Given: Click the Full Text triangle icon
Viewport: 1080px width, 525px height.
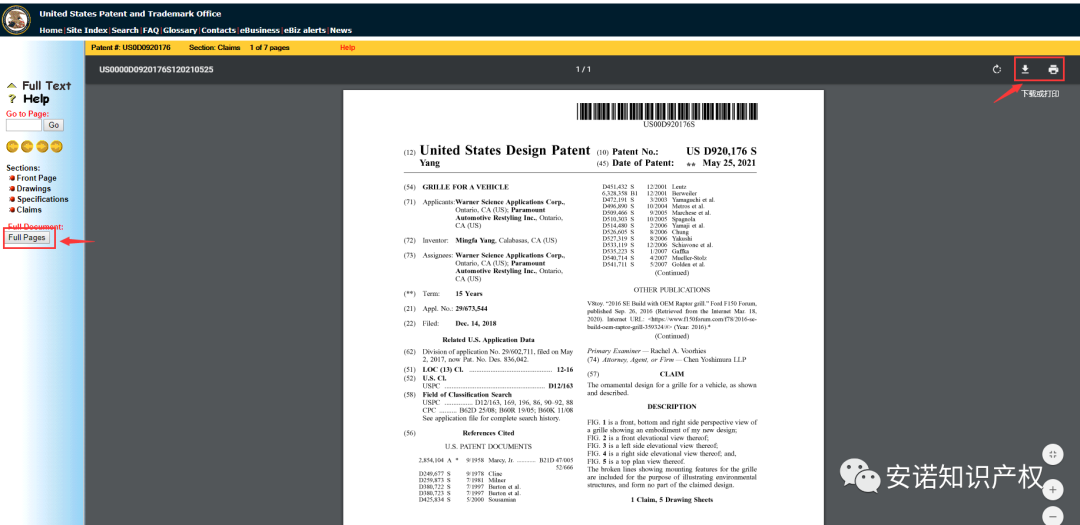Looking at the screenshot, I should point(11,86).
